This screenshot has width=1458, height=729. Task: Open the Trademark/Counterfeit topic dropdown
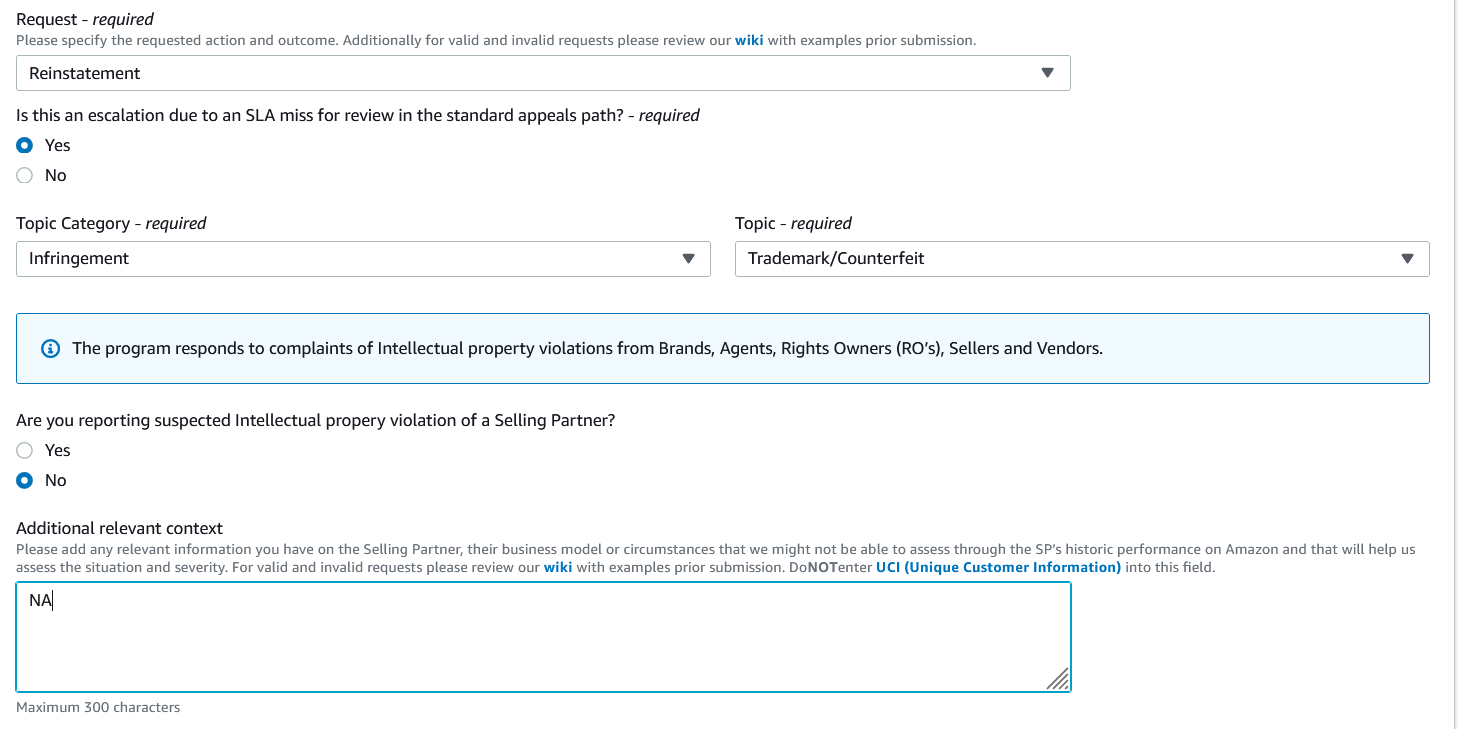tap(1082, 258)
